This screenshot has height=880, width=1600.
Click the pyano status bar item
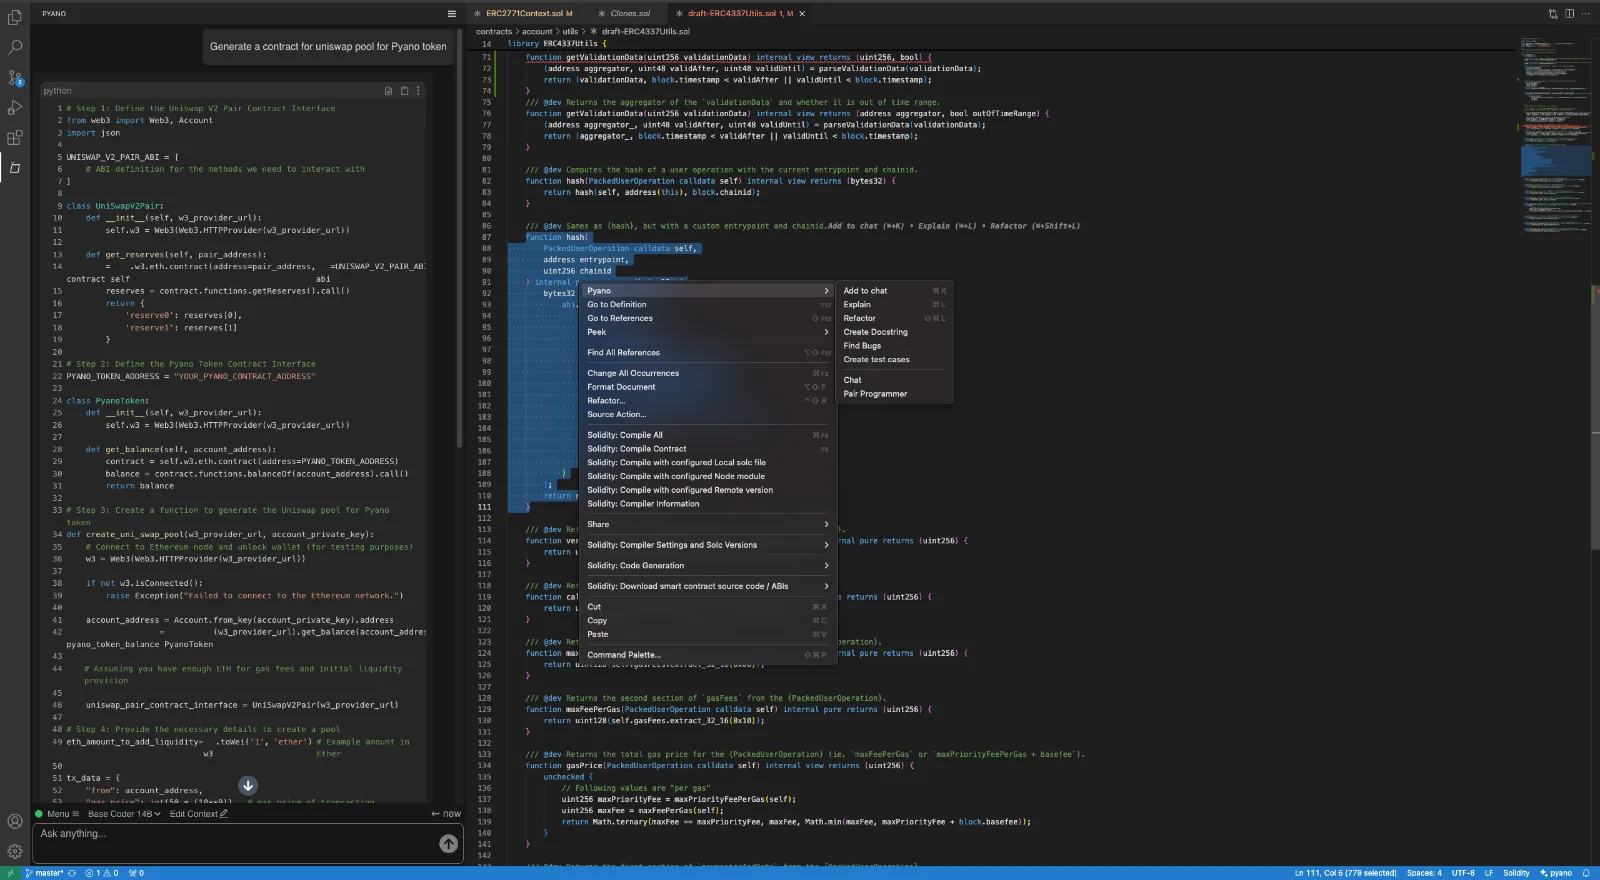1555,873
